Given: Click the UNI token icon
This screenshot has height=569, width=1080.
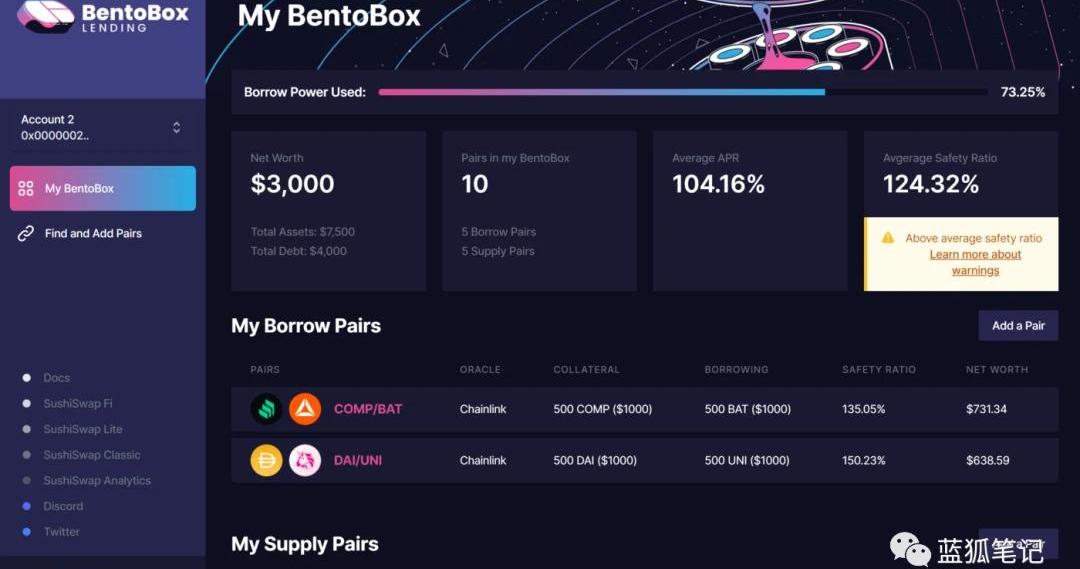Looking at the screenshot, I should [305, 460].
